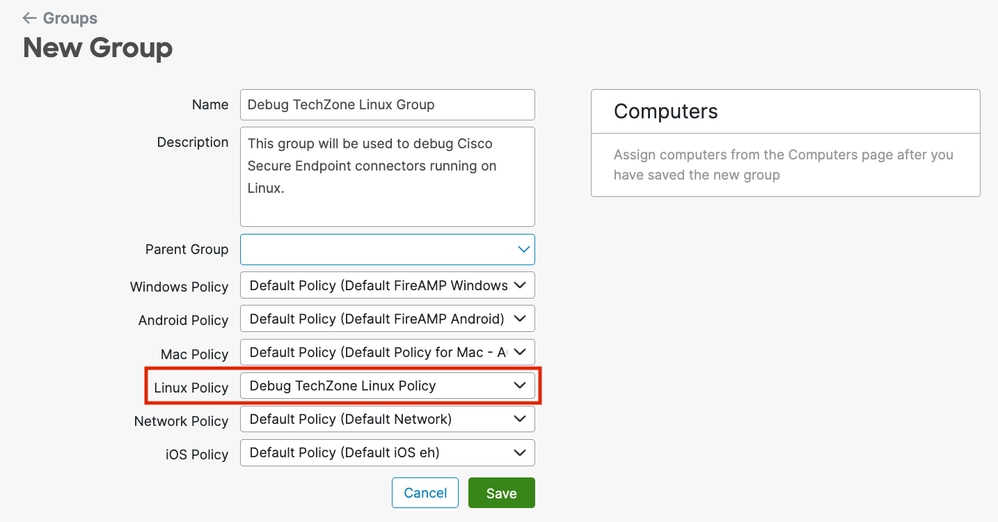Click the Linux Policy label text
The height and width of the screenshot is (522, 998).
191,387
